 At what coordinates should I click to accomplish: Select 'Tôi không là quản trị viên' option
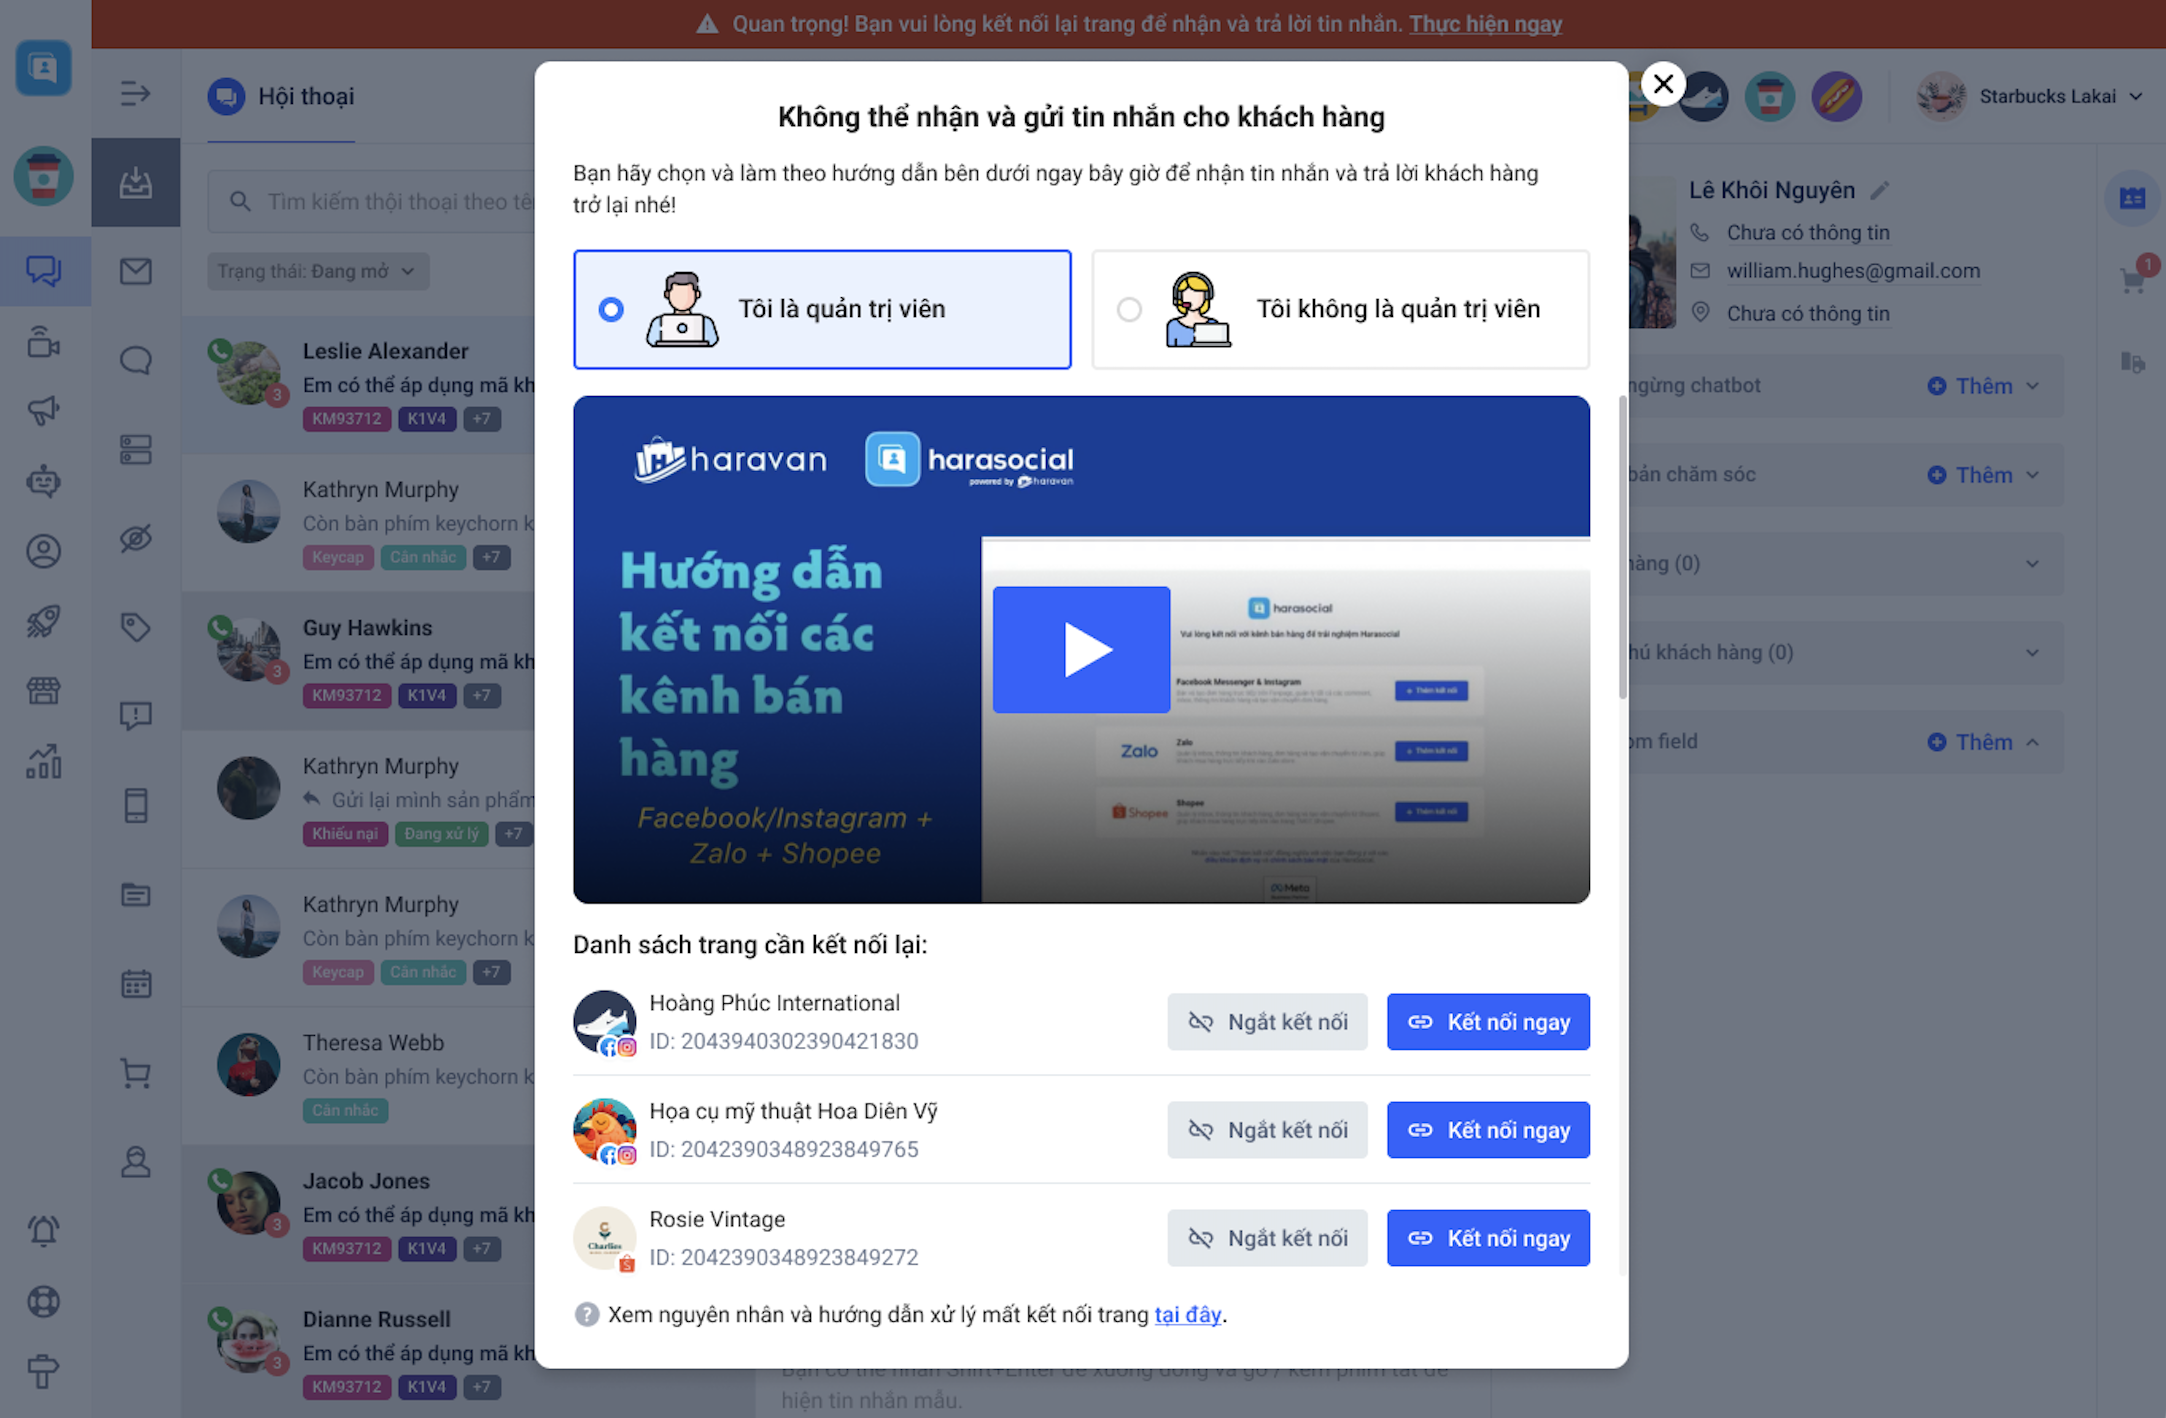1129,310
